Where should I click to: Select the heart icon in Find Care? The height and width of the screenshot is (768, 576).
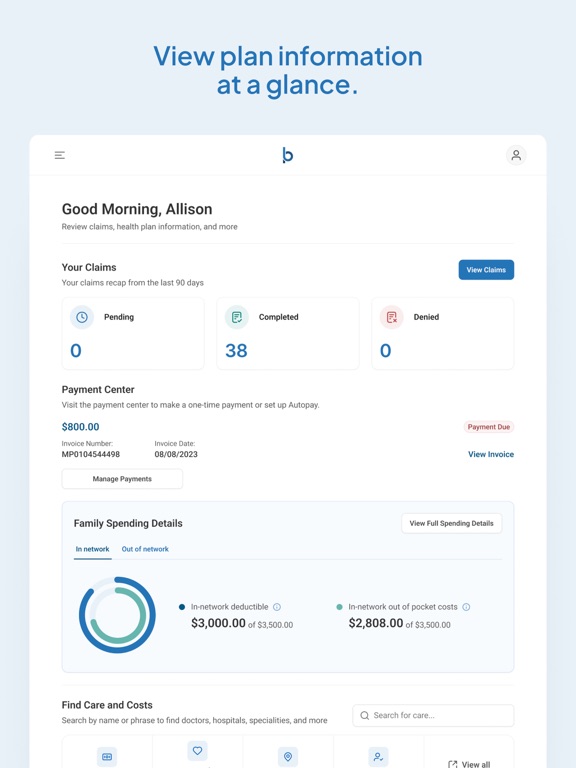(x=197, y=750)
